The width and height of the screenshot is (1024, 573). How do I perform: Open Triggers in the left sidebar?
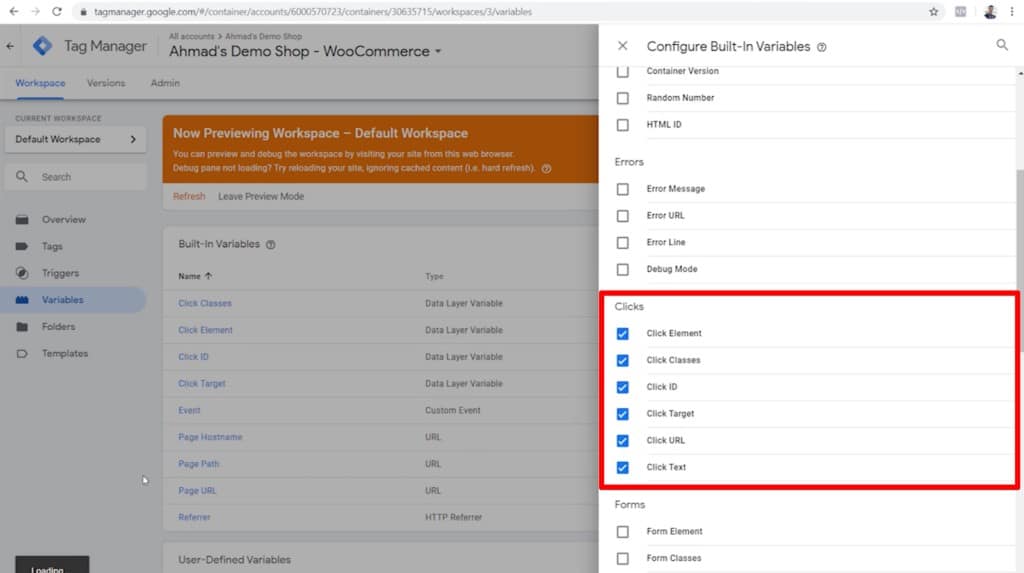point(60,273)
